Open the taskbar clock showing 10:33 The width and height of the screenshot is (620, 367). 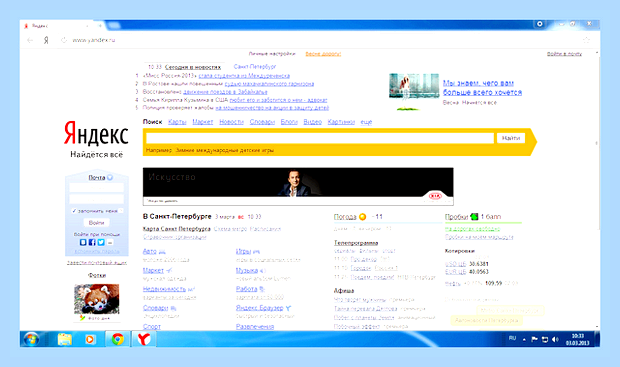(x=578, y=339)
